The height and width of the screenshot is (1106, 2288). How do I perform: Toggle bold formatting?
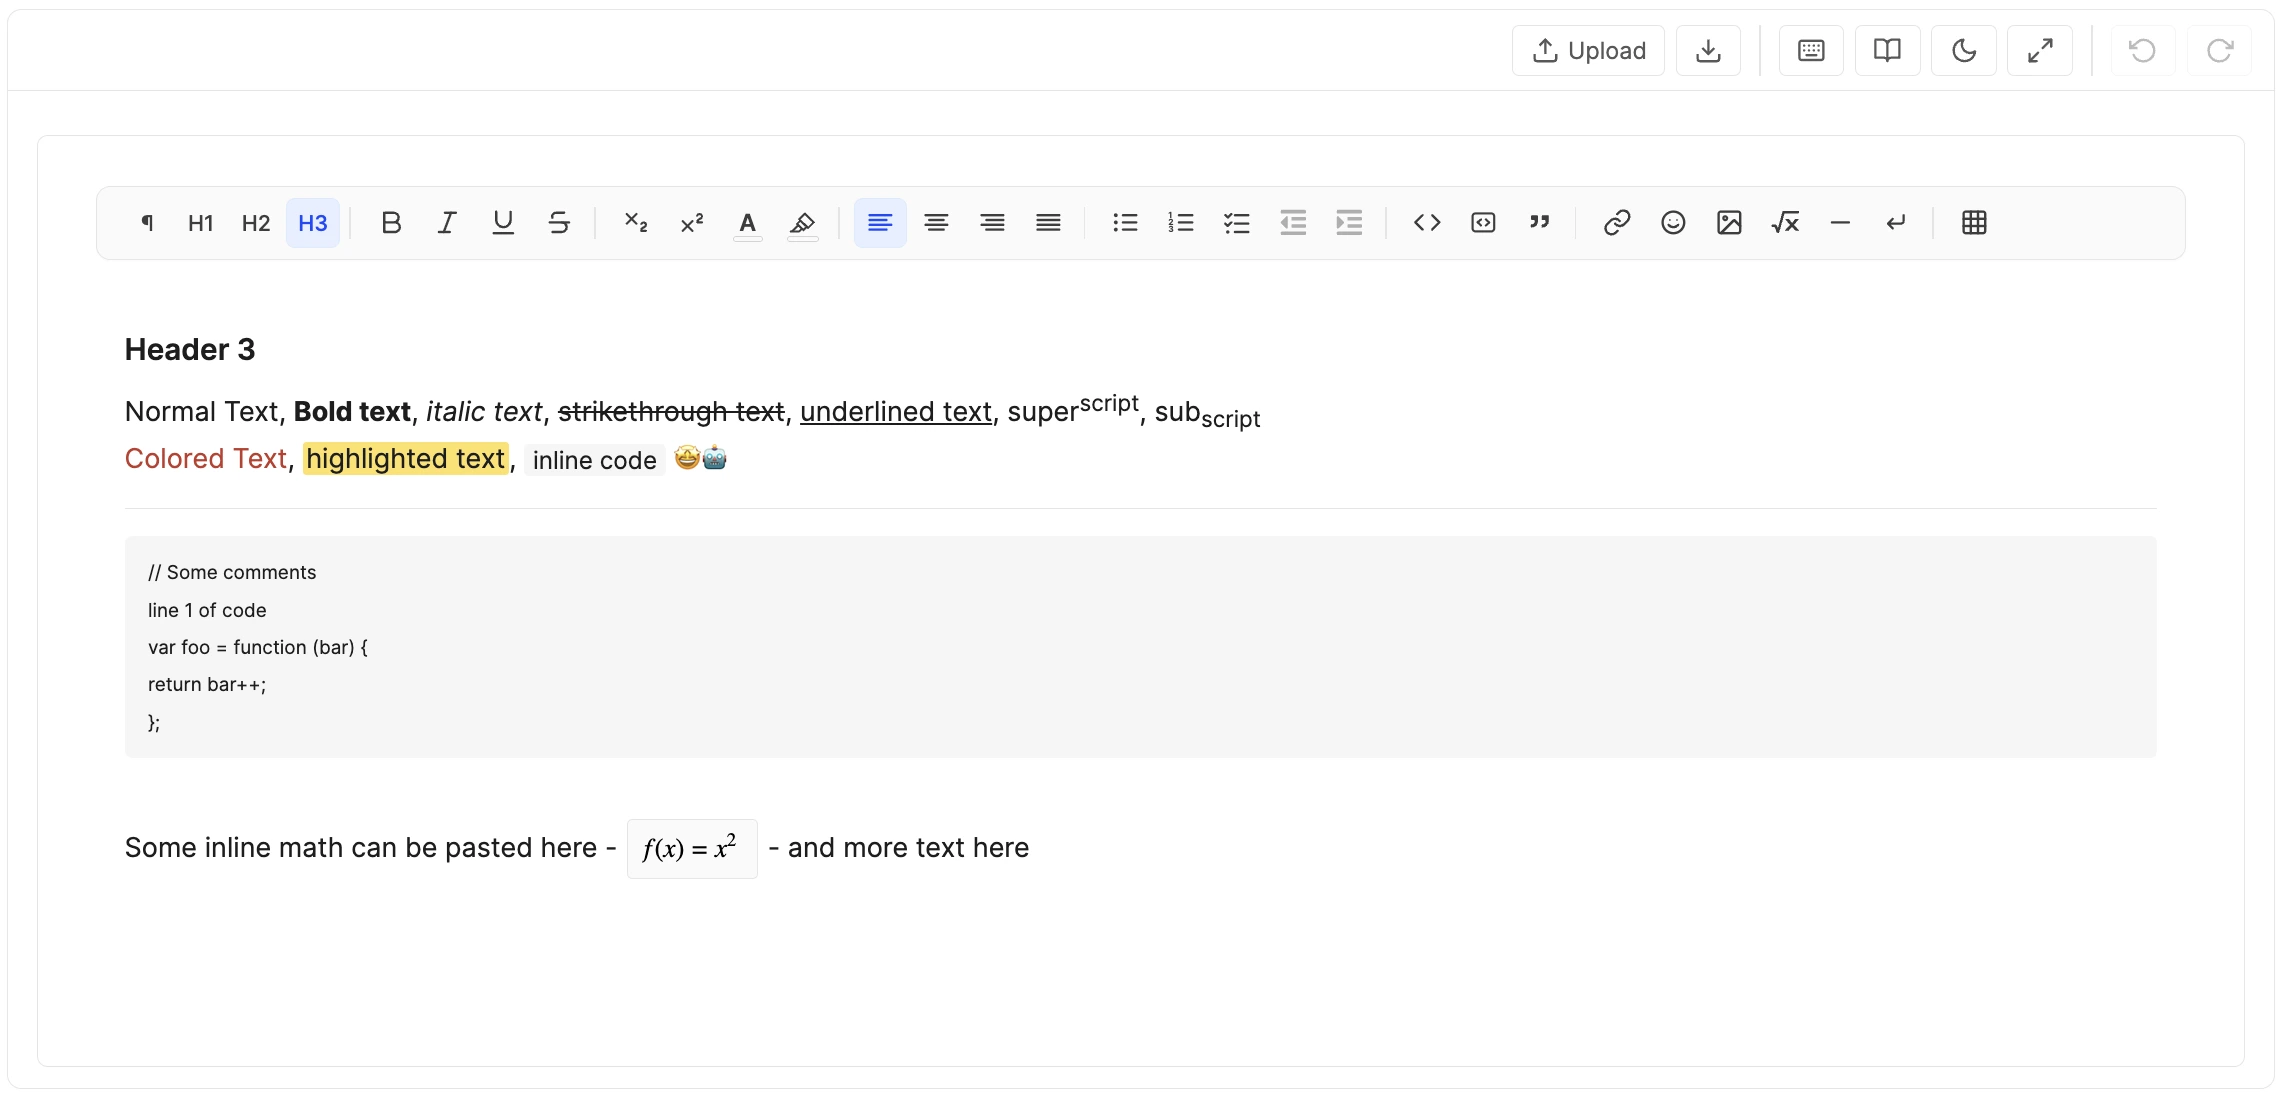pyautogui.click(x=391, y=222)
